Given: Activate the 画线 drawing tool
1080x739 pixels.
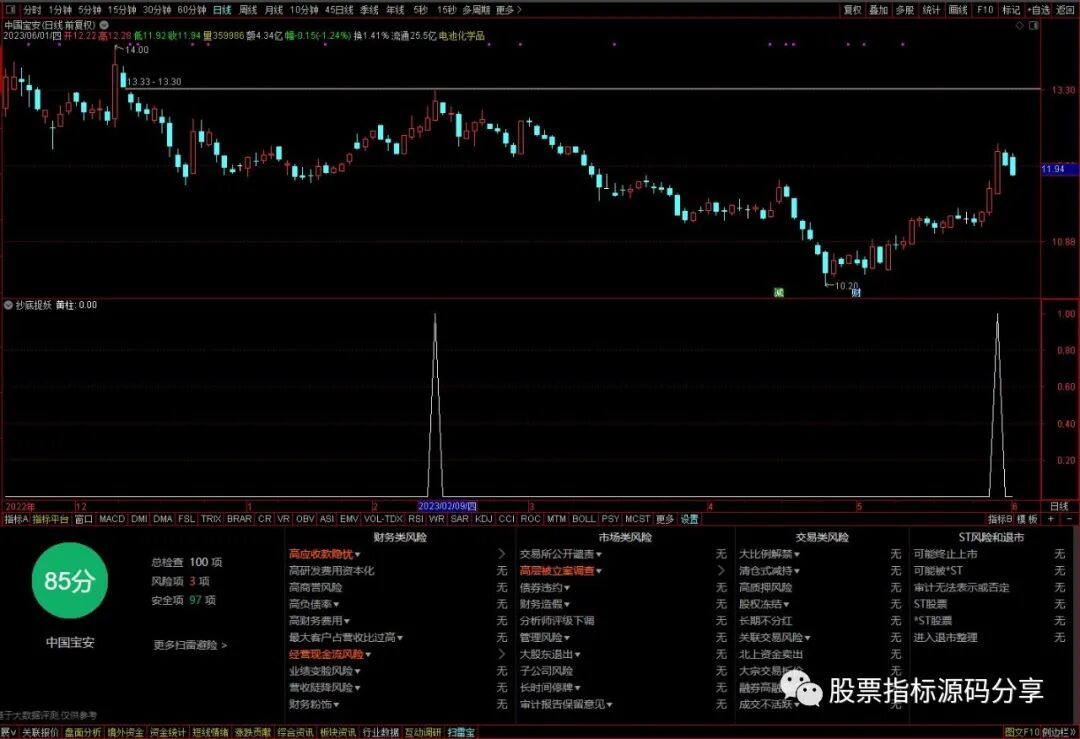Looking at the screenshot, I should (958, 10).
